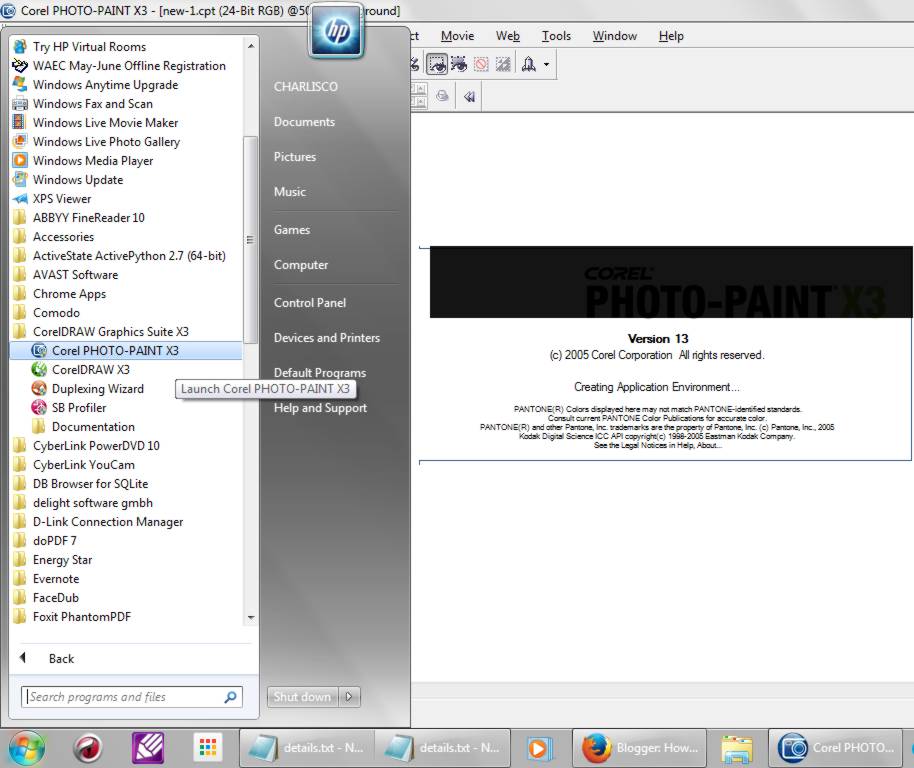This screenshot has width=914, height=768.
Task: Expand the dropdown arrow beside the rocket icon
Action: [546, 64]
